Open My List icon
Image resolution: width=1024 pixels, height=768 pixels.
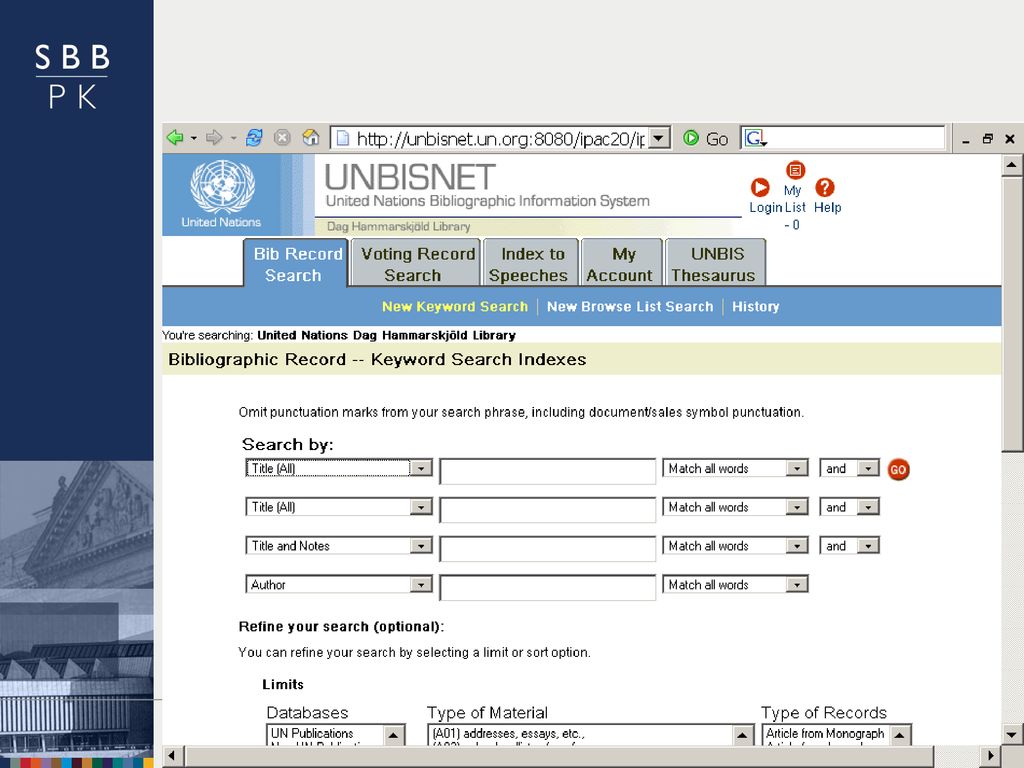pyautogui.click(x=795, y=170)
